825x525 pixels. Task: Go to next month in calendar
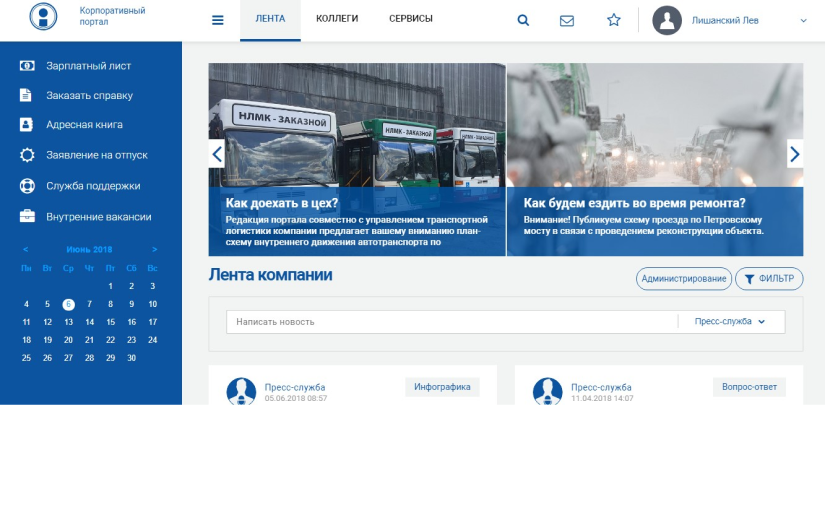154,249
